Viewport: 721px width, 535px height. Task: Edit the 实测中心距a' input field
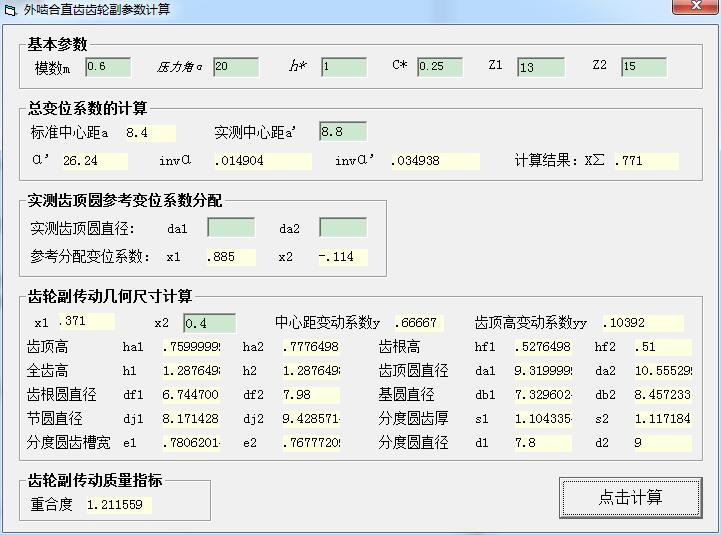pyautogui.click(x=343, y=132)
